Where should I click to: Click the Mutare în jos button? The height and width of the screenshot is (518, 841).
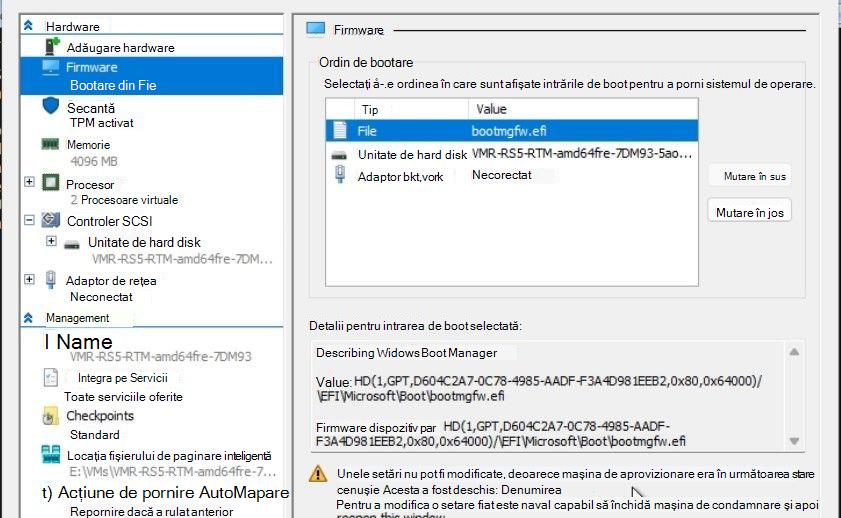pyautogui.click(x=750, y=210)
